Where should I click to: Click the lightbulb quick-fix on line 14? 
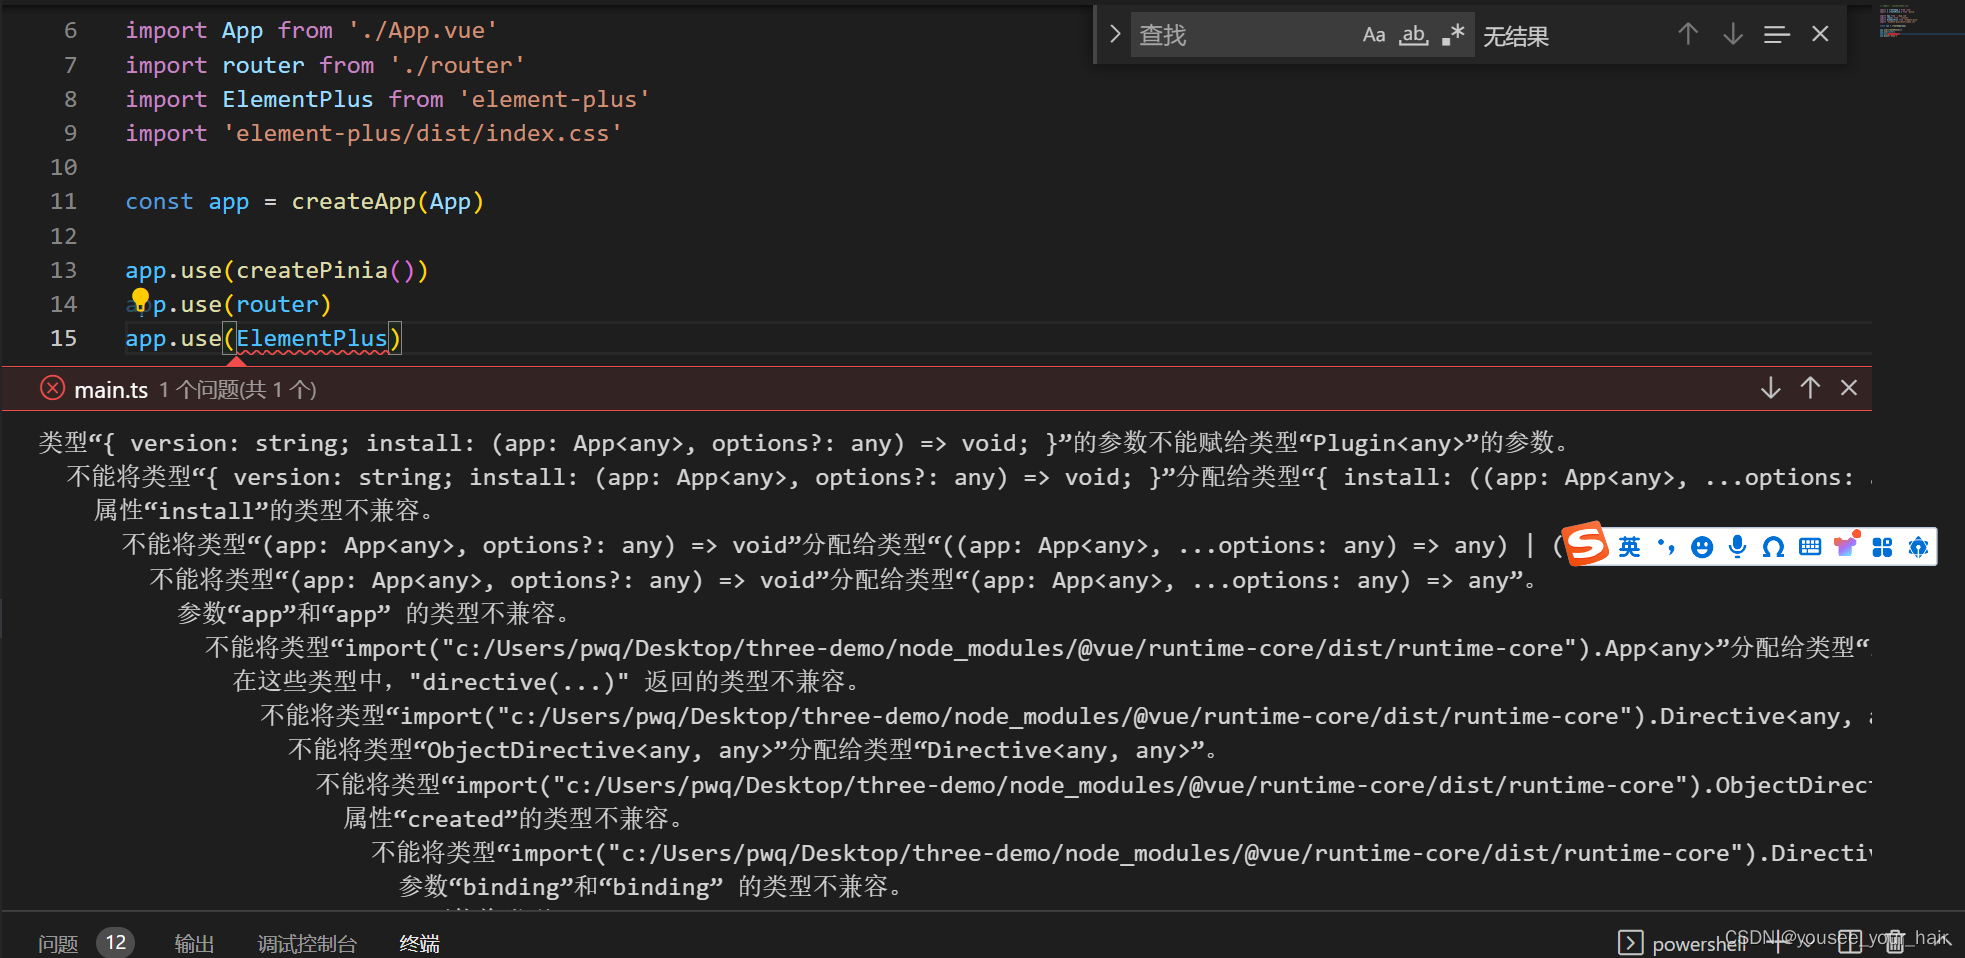[x=140, y=297]
